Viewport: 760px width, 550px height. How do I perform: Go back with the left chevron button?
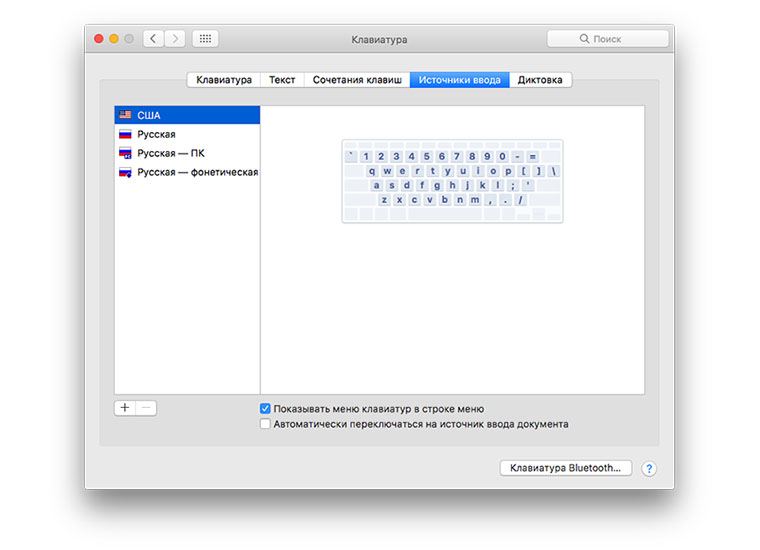click(153, 39)
